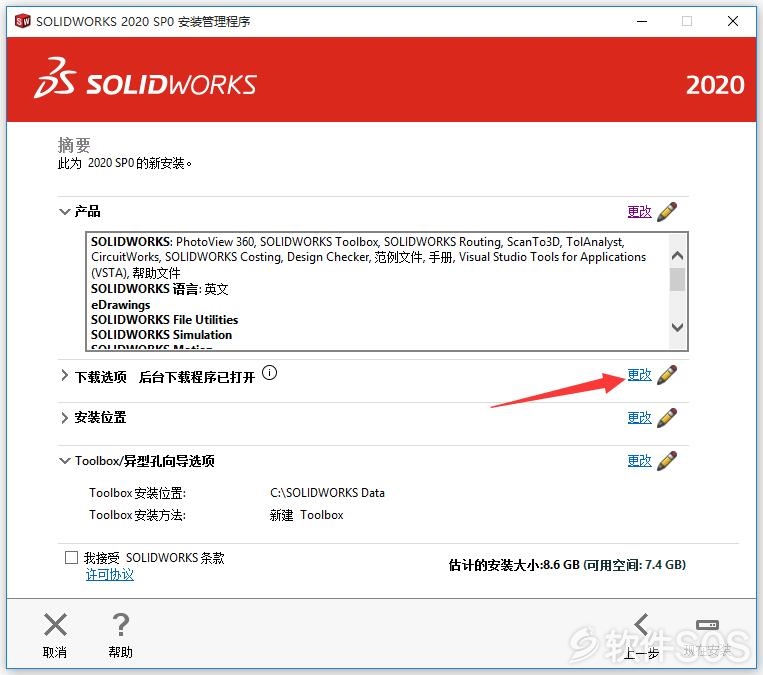
Task: Click 更改 link for Toolbox options
Action: [639, 460]
